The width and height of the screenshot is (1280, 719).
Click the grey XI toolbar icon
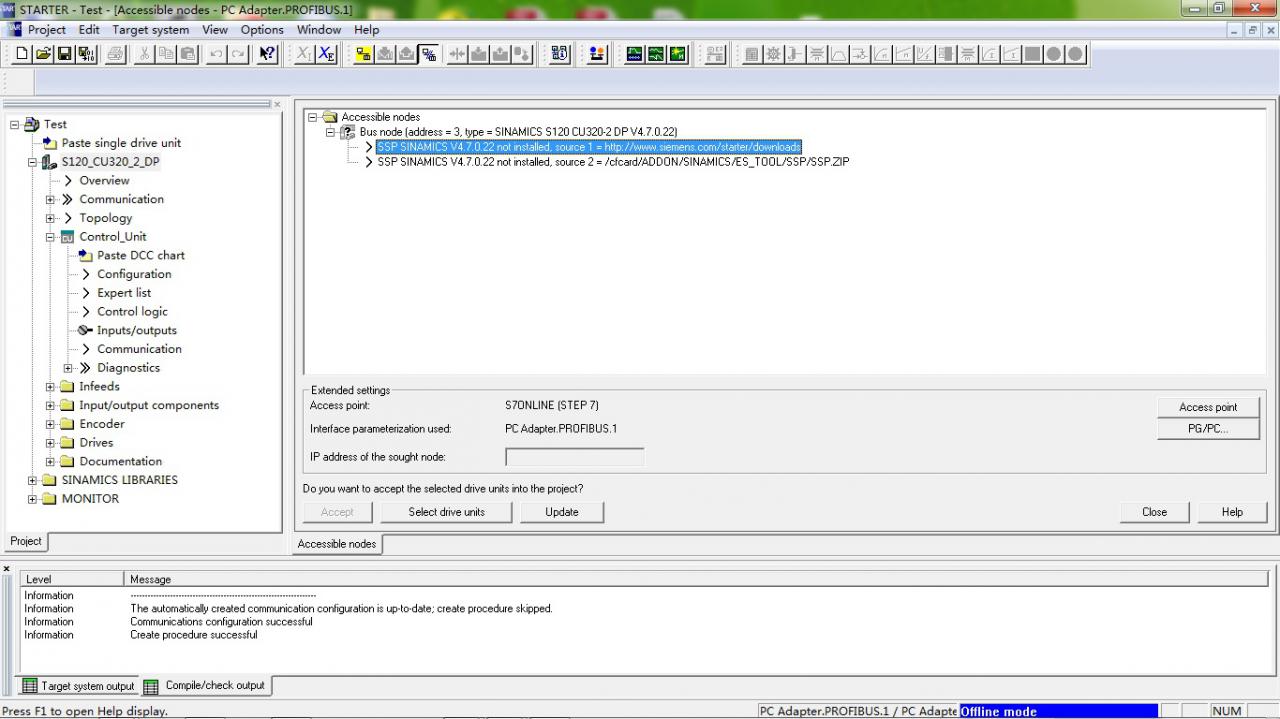click(304, 54)
